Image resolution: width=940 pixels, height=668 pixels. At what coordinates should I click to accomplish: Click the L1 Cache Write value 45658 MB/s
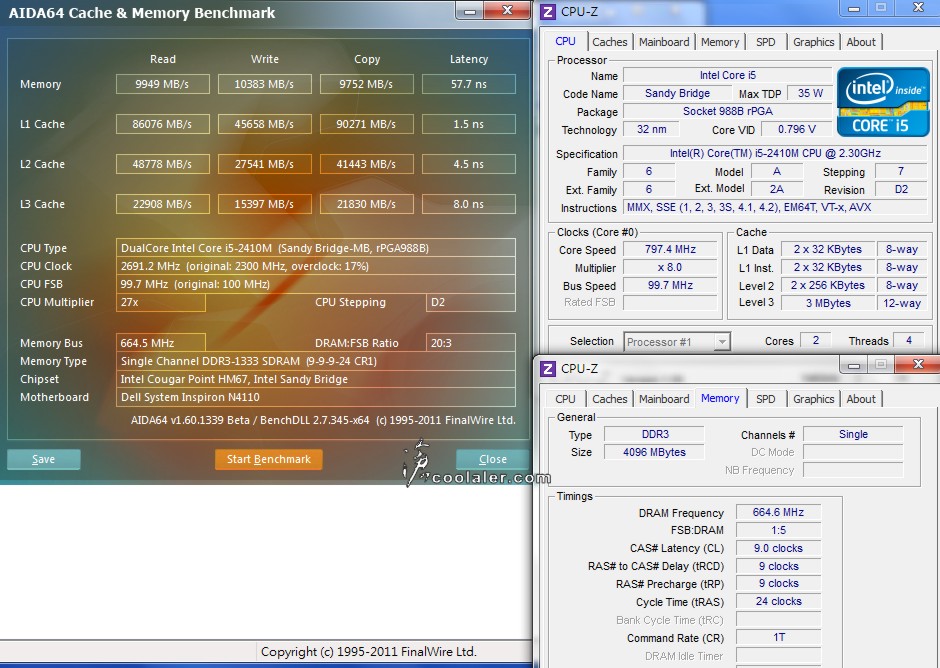tap(264, 124)
